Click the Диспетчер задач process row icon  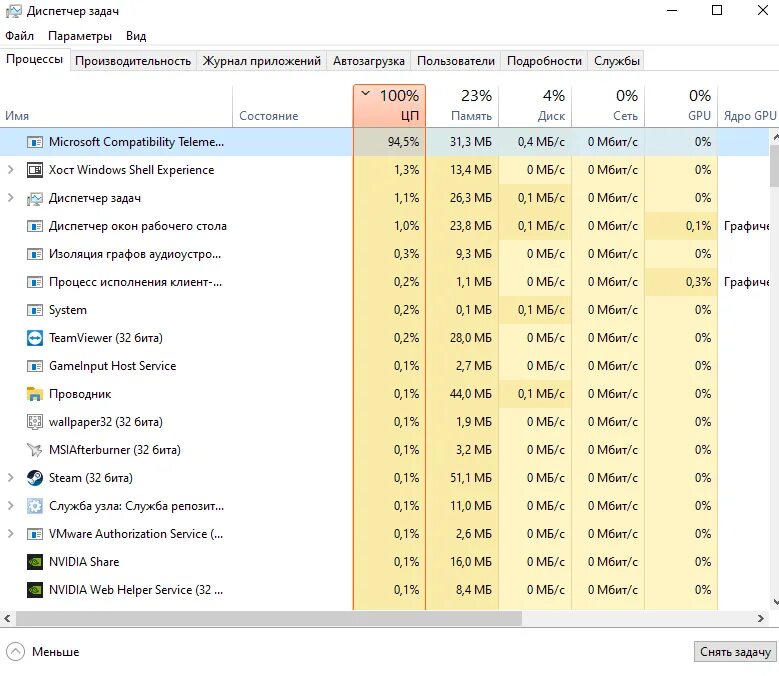(x=34, y=198)
